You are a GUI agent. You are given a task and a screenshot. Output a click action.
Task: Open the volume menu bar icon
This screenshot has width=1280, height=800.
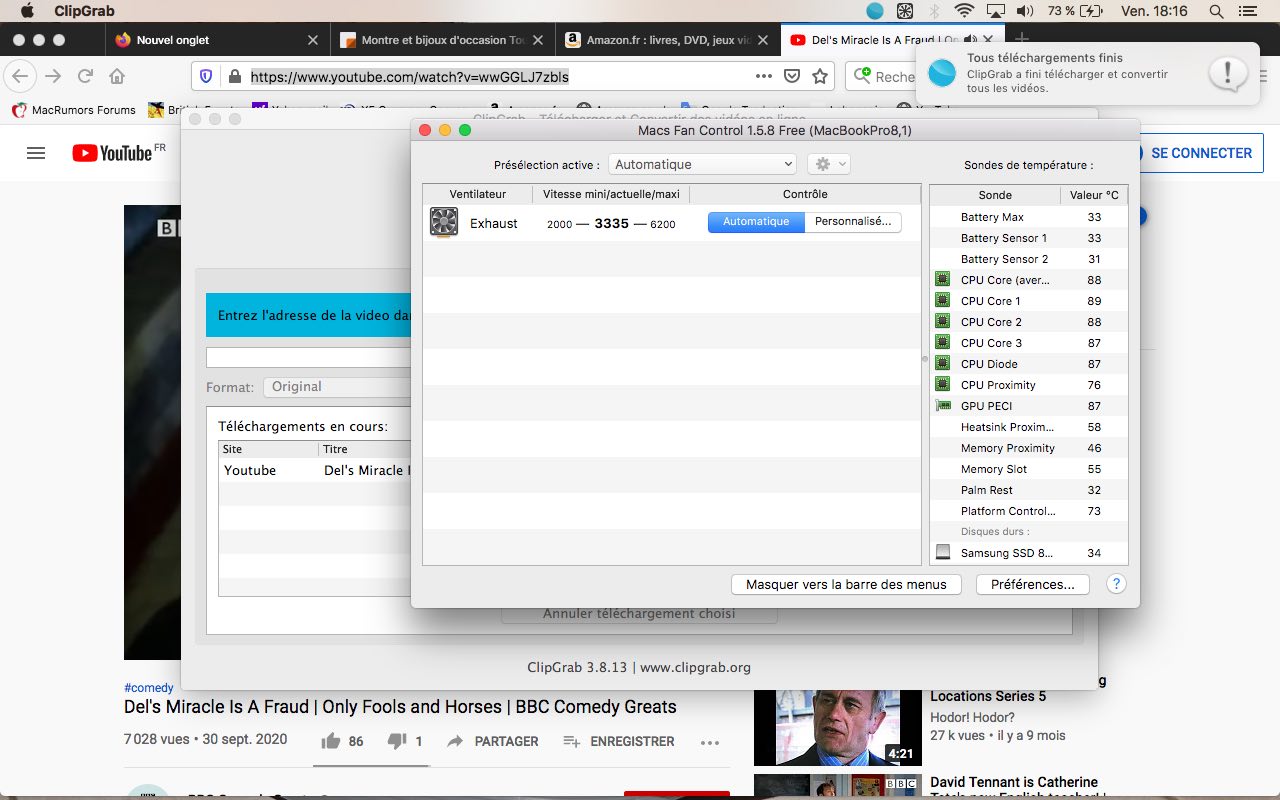1025,11
